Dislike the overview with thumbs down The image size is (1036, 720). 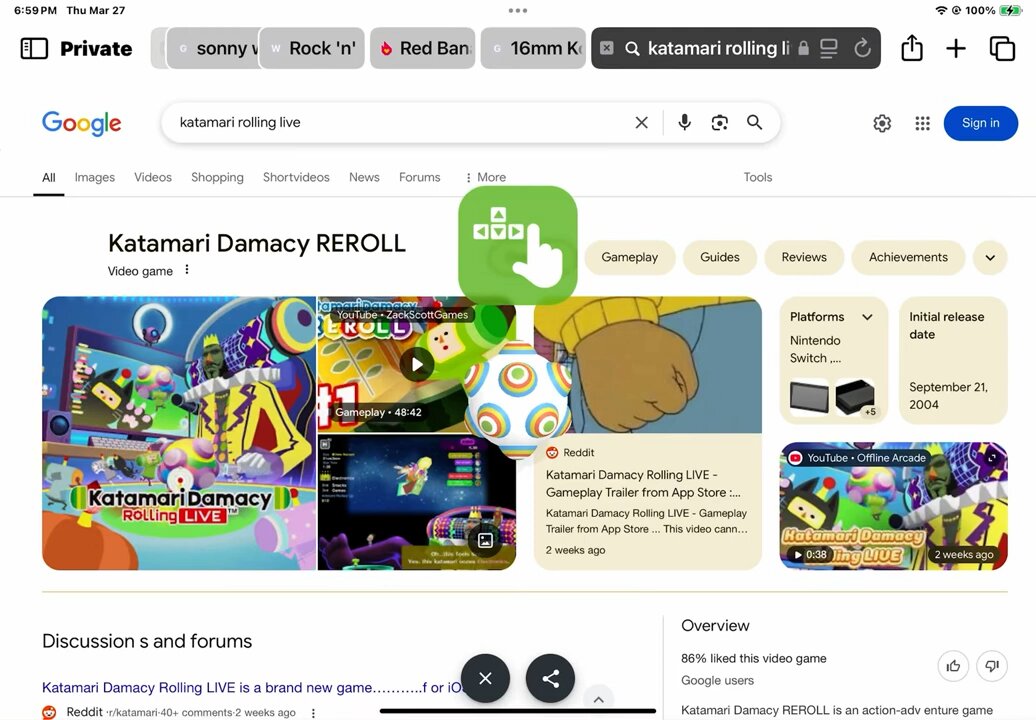coord(992,666)
